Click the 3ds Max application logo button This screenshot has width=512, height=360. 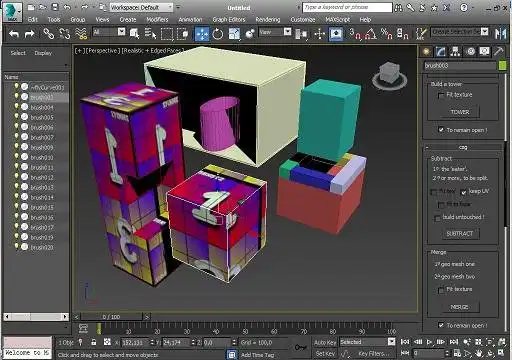(12, 12)
